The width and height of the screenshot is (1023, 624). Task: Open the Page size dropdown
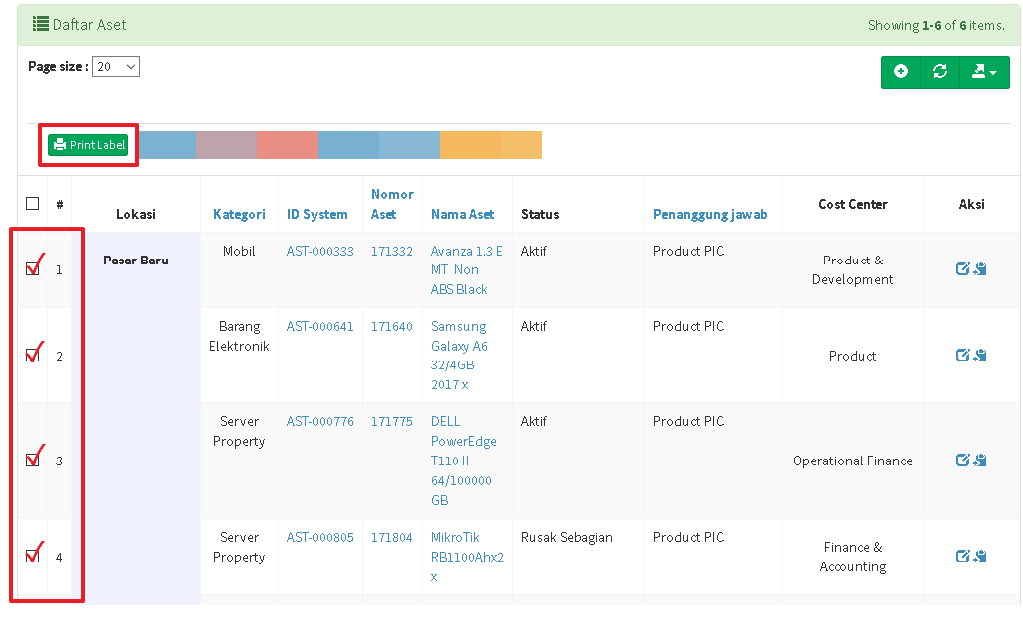116,67
